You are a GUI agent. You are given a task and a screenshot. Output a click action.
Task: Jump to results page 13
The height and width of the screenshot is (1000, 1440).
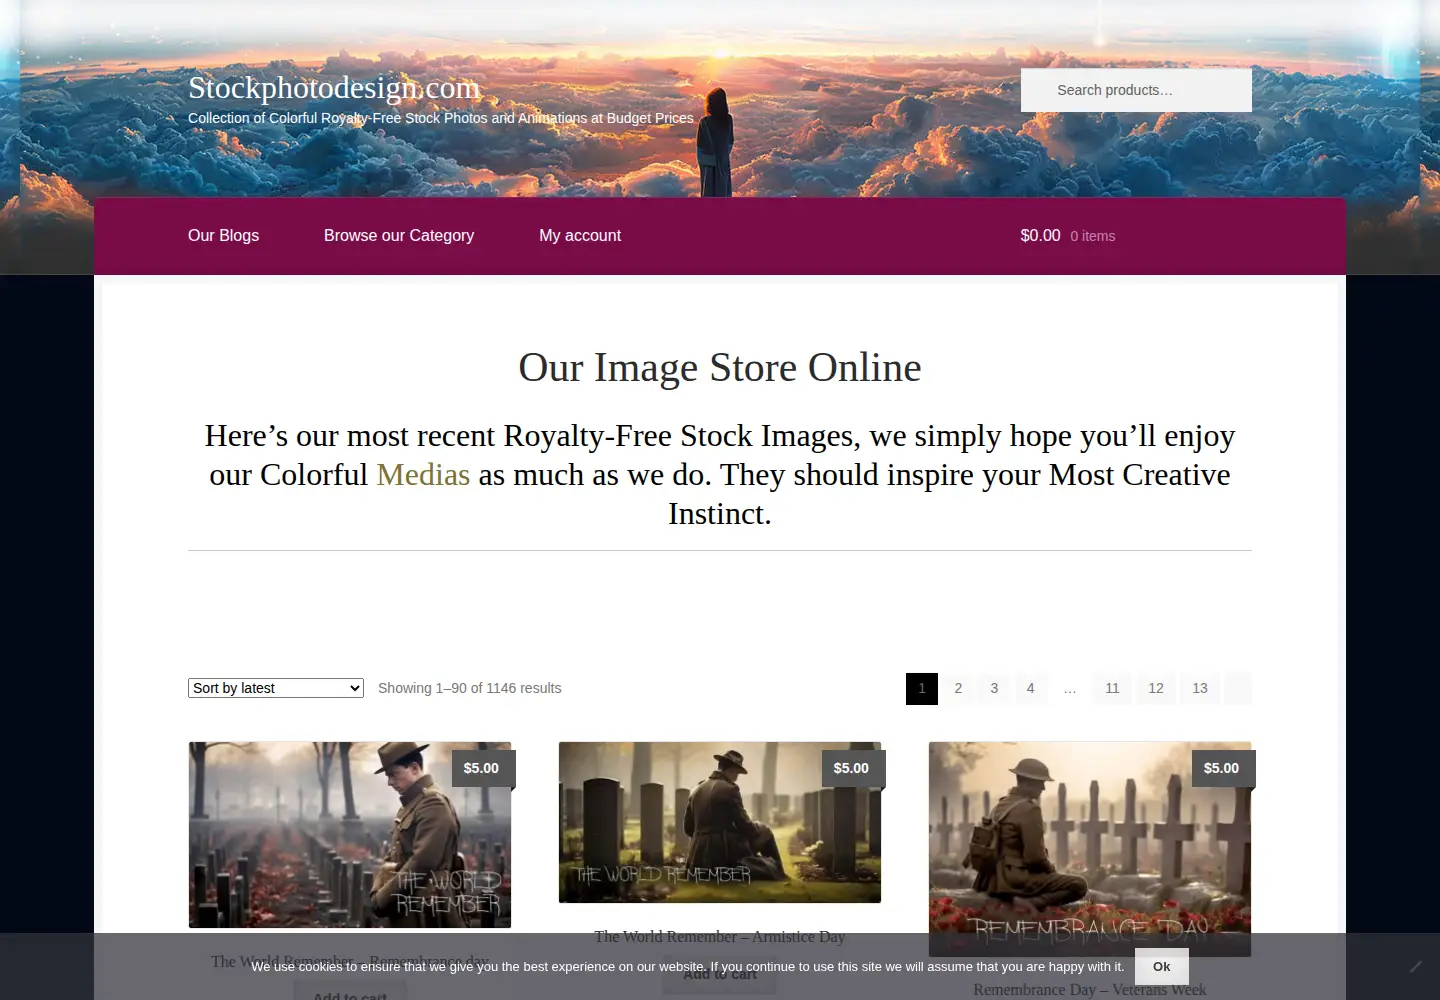pos(1200,688)
